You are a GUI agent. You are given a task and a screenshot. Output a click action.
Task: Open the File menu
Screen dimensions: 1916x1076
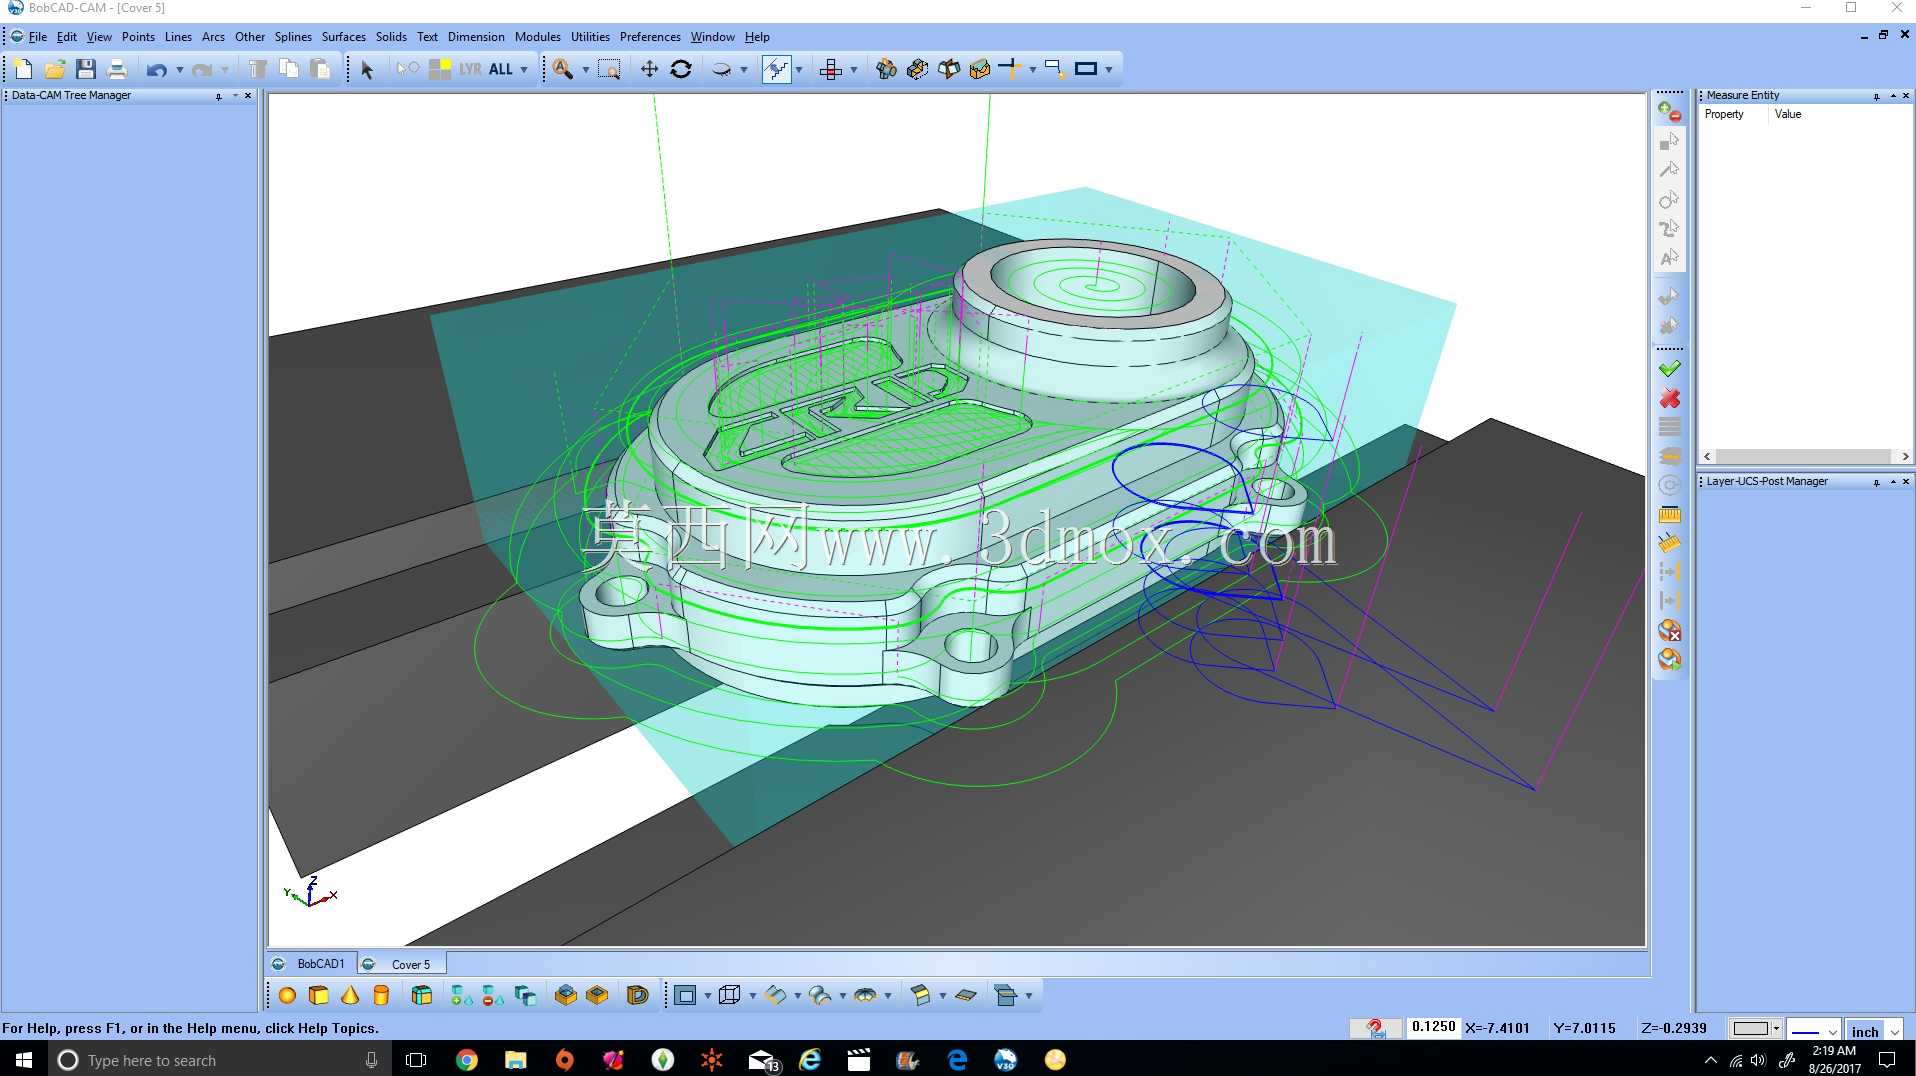(37, 37)
